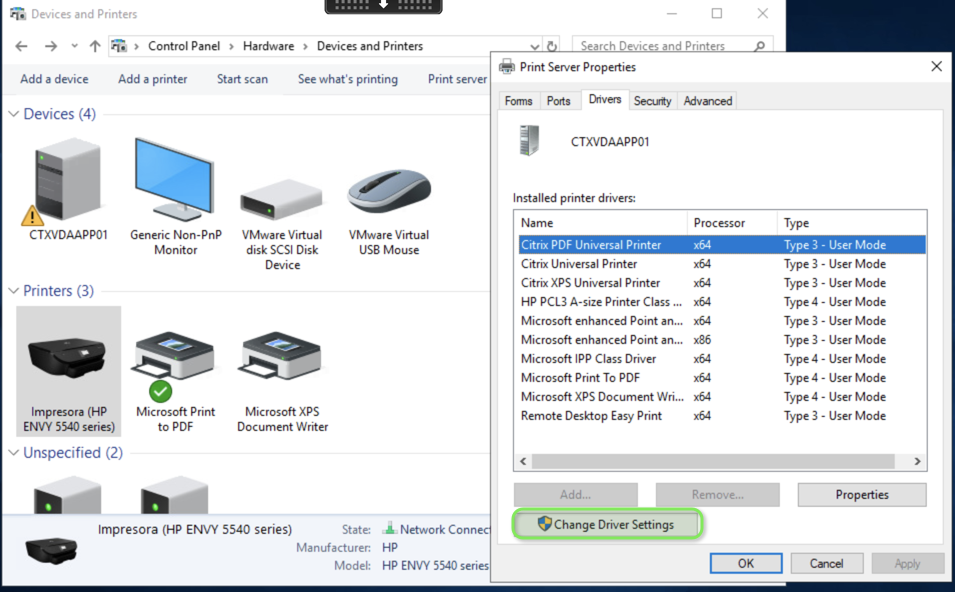Open the Microsoft Print to PDF printer icon
Image resolution: width=955 pixels, height=592 pixels.
click(174, 350)
